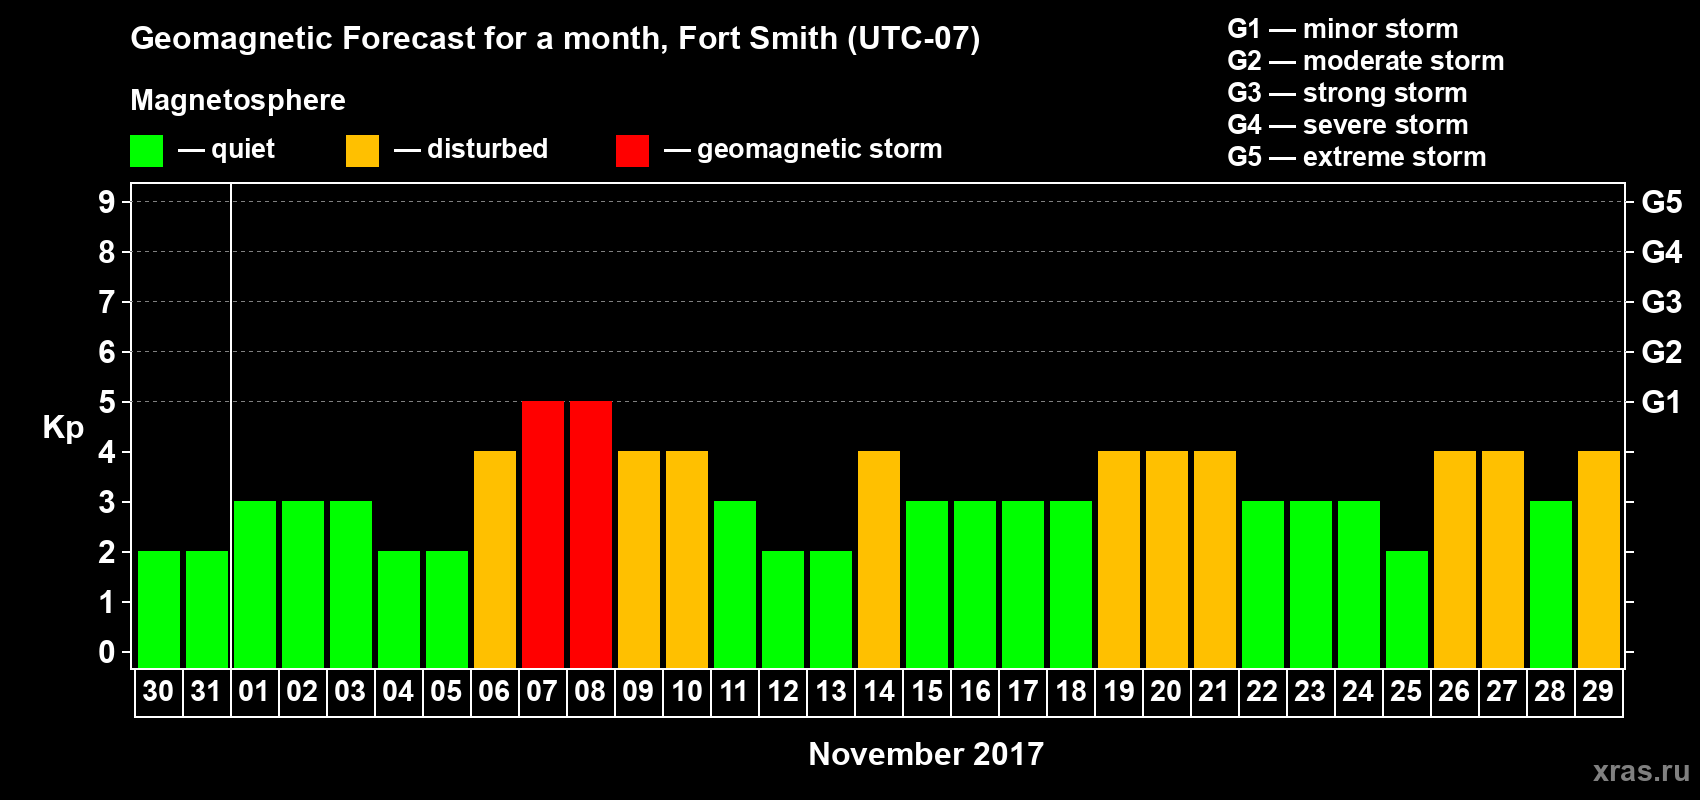Click the '— disturbed' legend label
This screenshot has height=800, width=1700.
point(471,149)
